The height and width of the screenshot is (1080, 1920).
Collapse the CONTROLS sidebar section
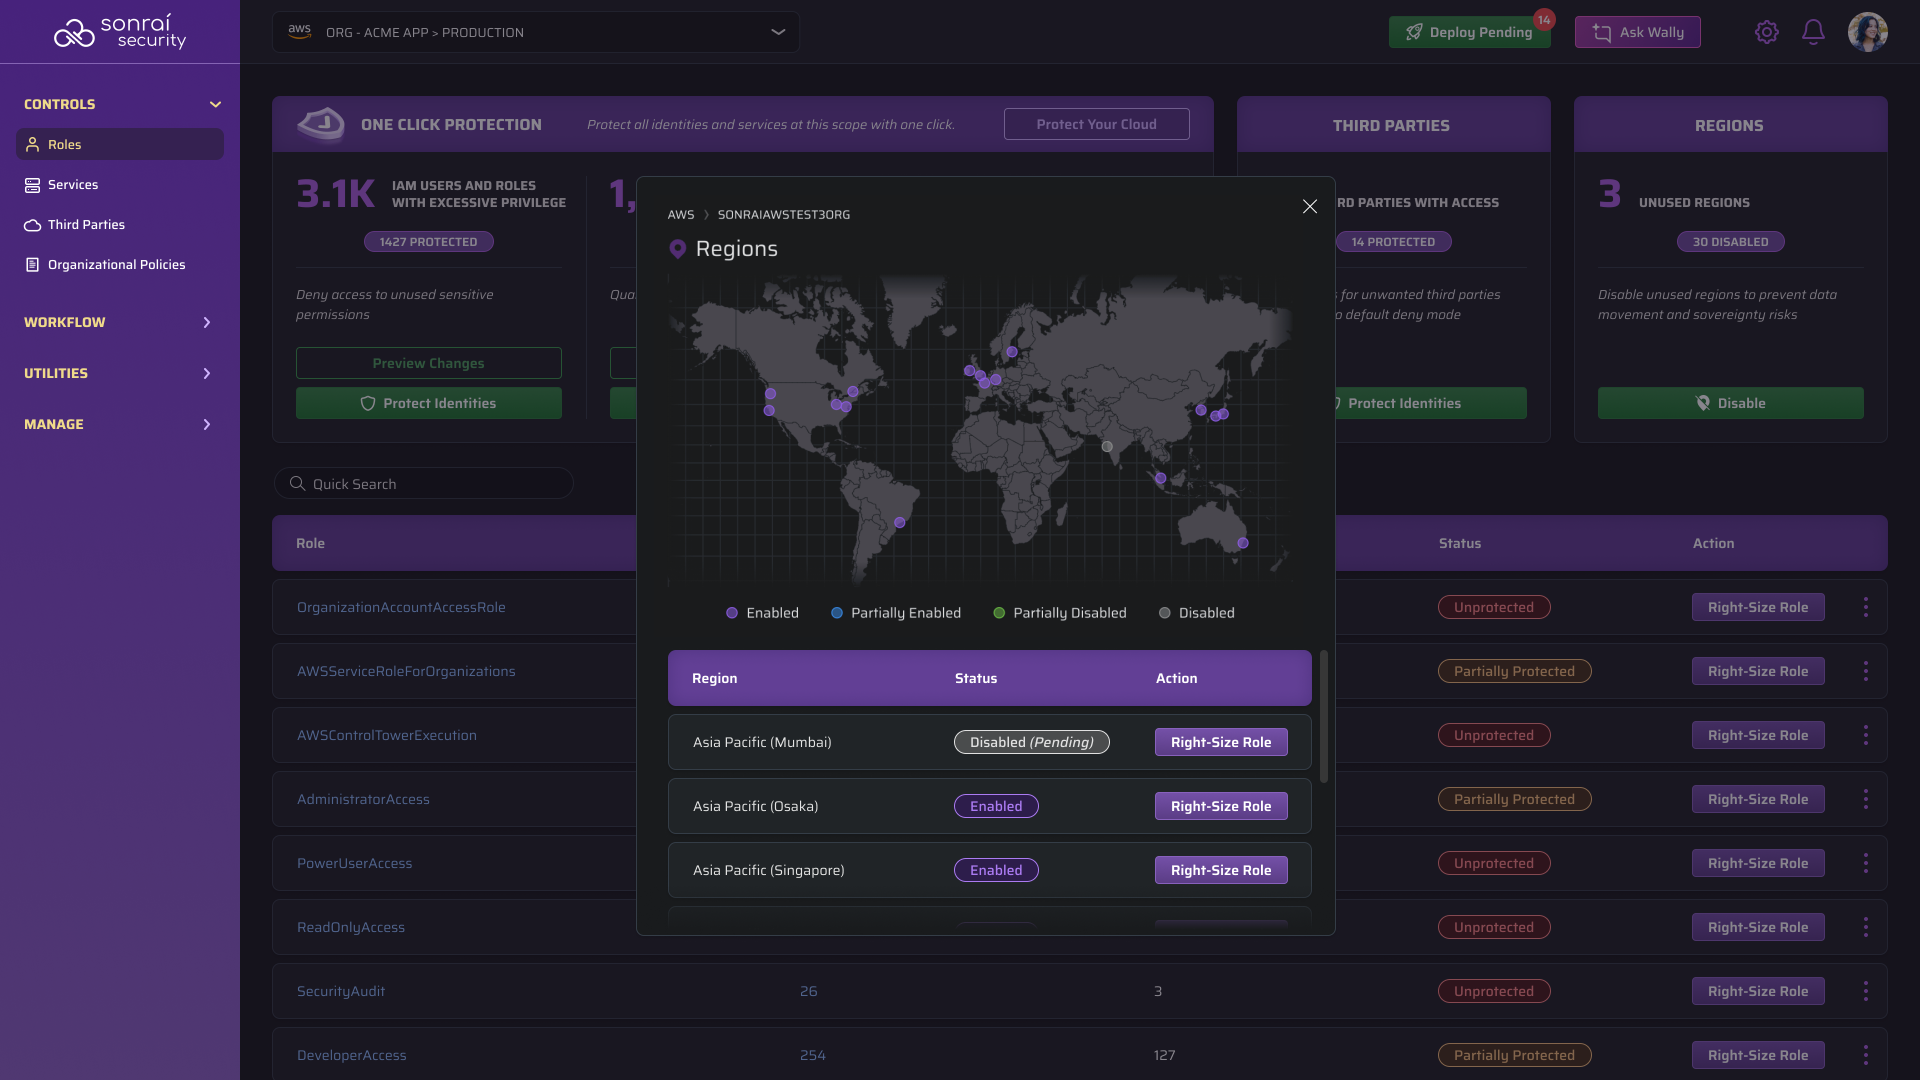(x=215, y=104)
